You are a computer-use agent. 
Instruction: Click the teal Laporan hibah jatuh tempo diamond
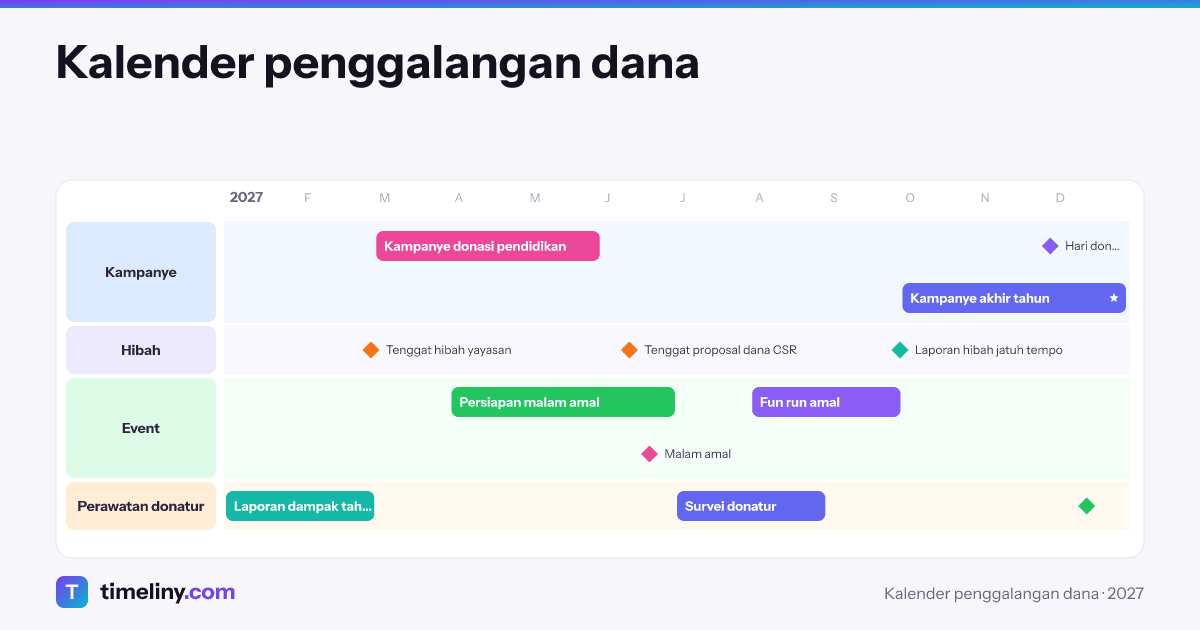point(900,350)
